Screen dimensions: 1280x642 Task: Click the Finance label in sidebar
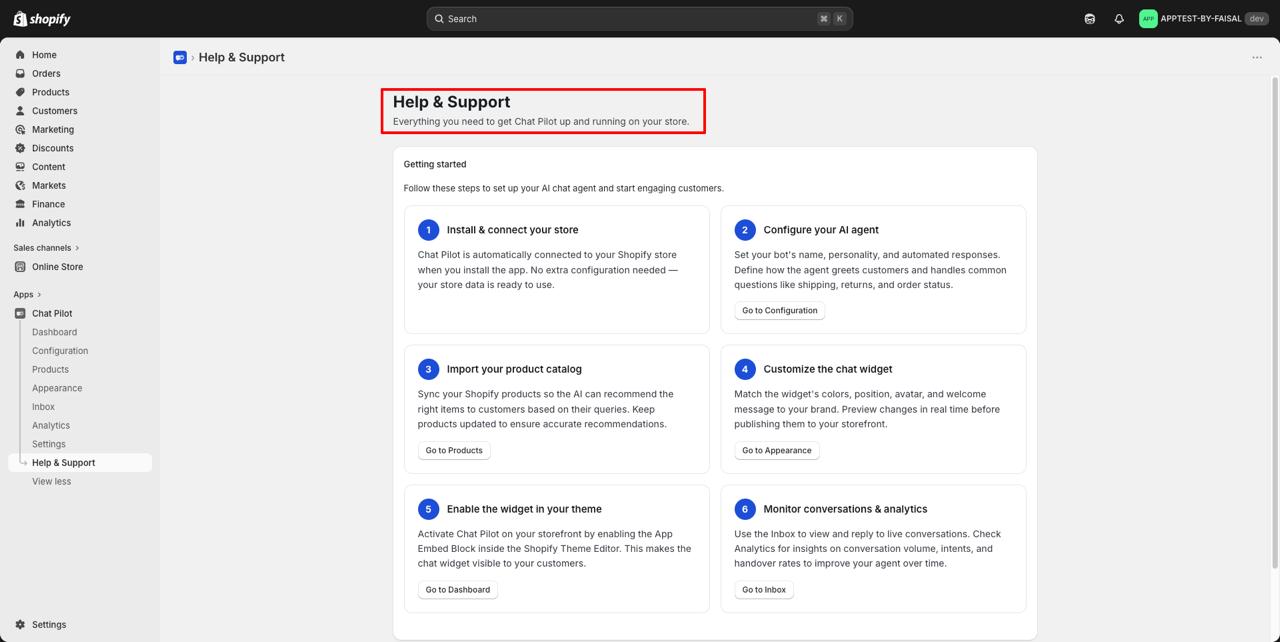pyautogui.click(x=48, y=204)
